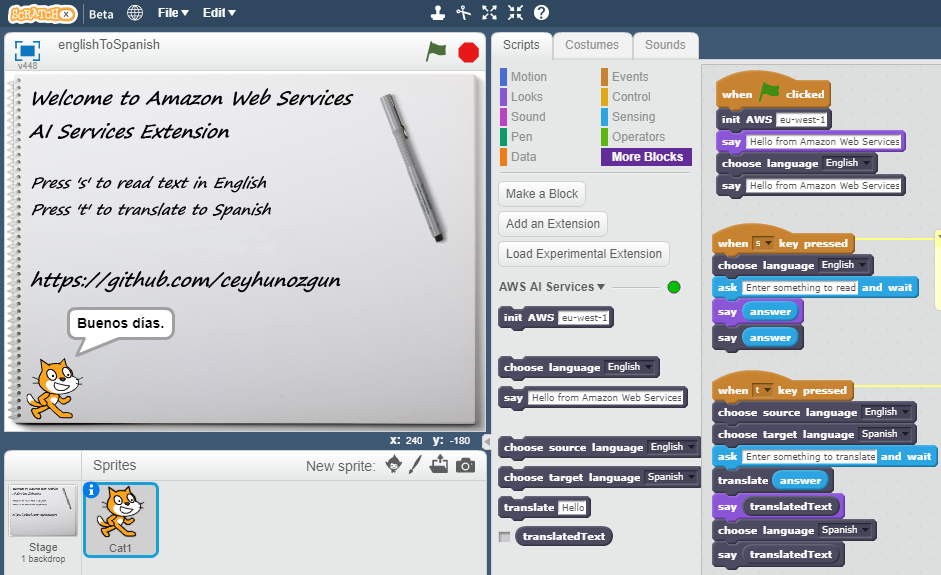This screenshot has height=575, width=941.
Task: Select the Data block category
Action: coord(523,157)
